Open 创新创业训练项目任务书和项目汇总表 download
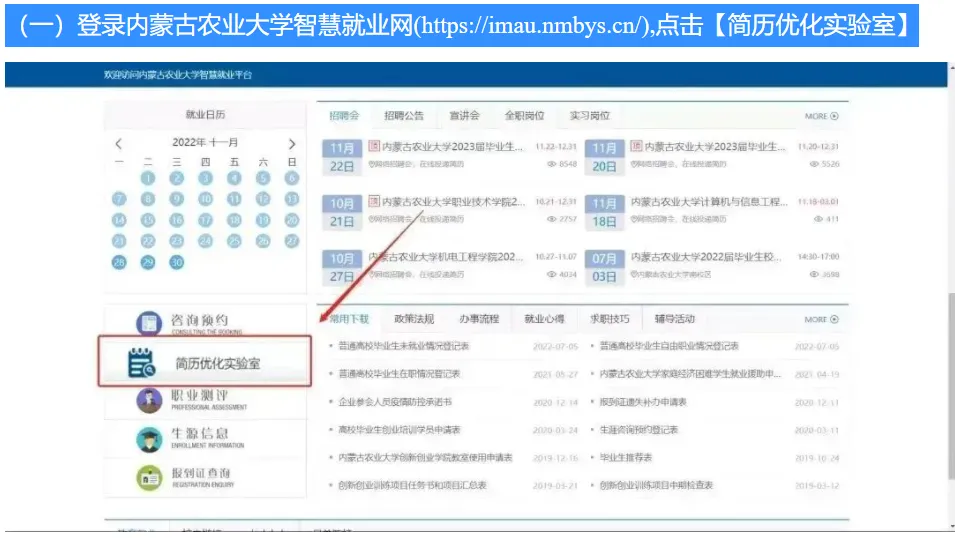 pos(412,486)
